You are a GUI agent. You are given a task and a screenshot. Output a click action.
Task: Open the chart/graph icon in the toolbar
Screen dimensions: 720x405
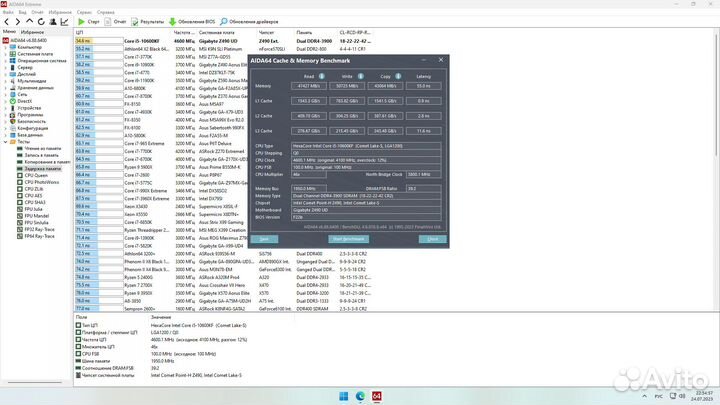(x=64, y=22)
